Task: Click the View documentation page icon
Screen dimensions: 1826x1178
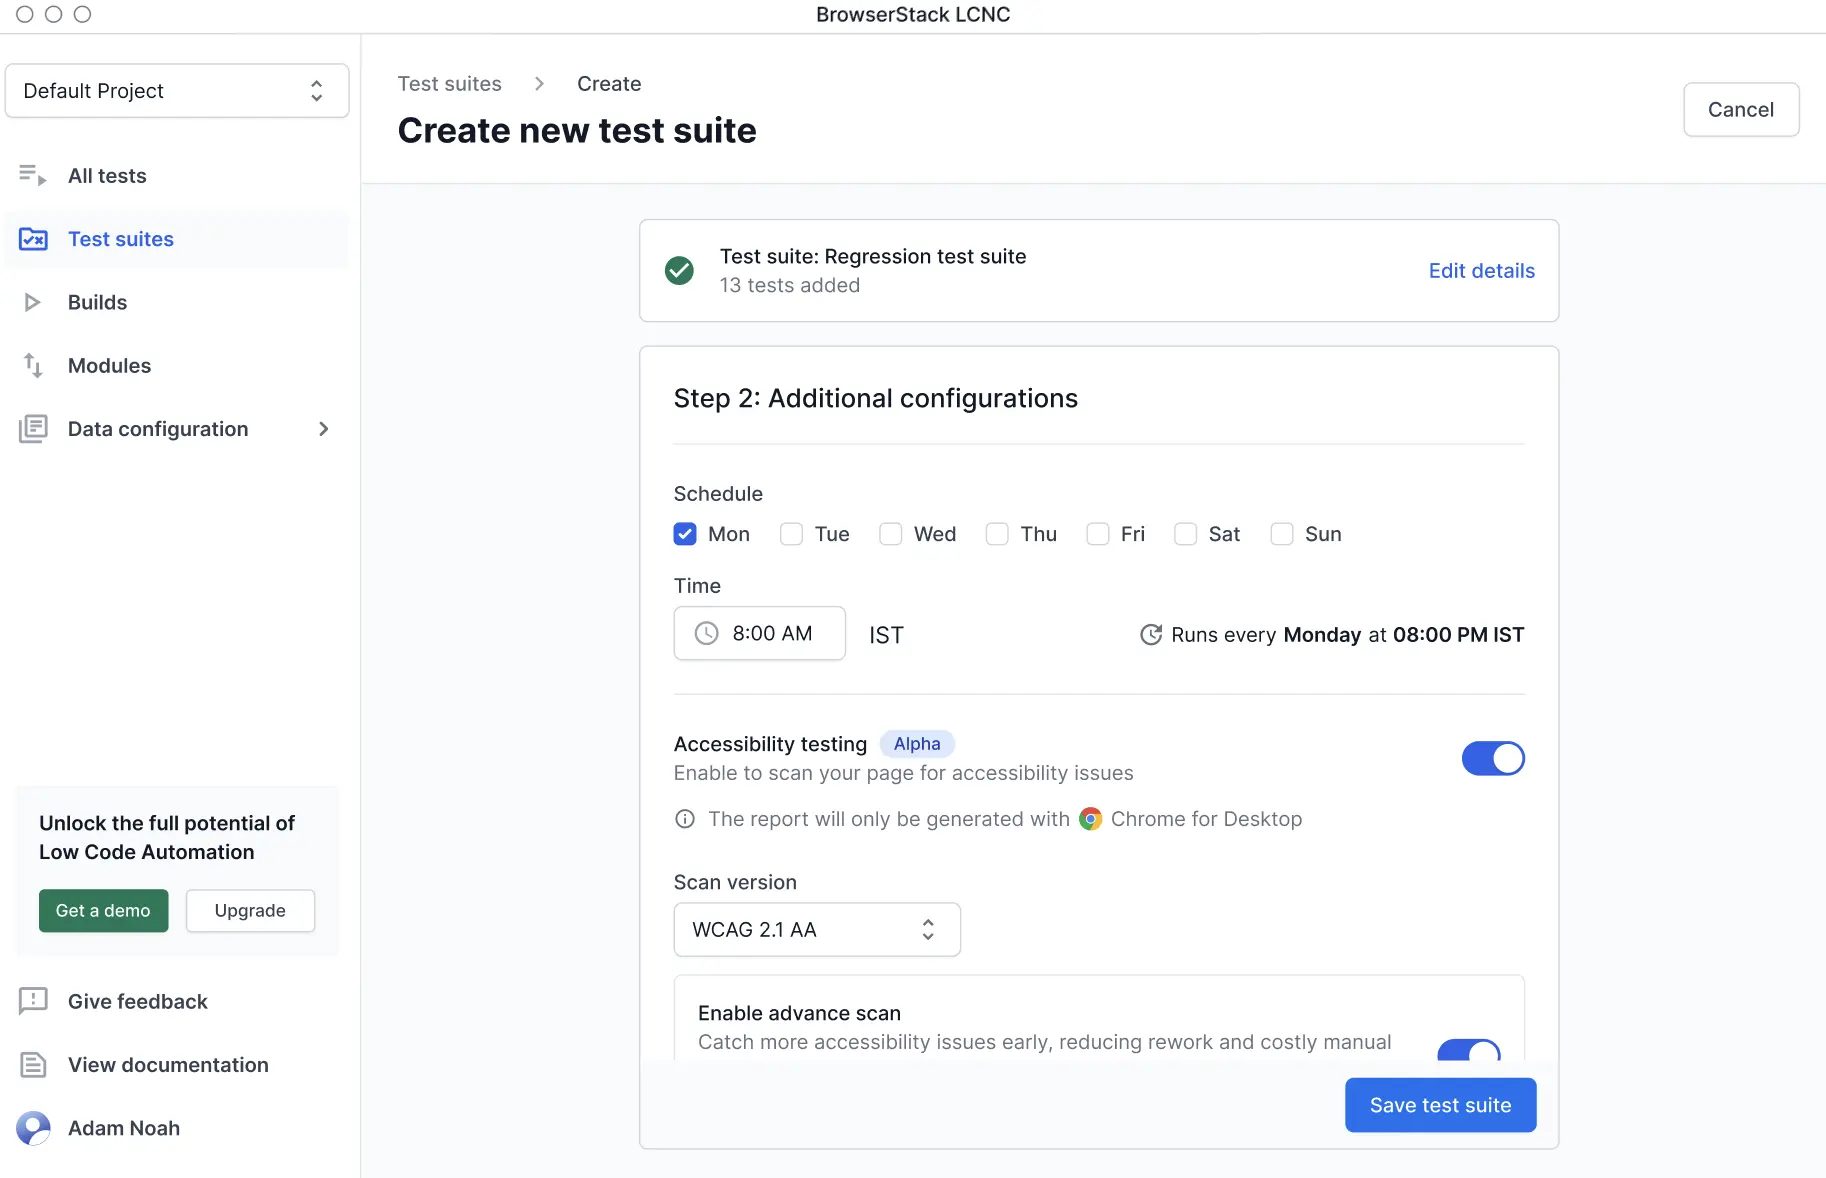Action: (x=33, y=1065)
